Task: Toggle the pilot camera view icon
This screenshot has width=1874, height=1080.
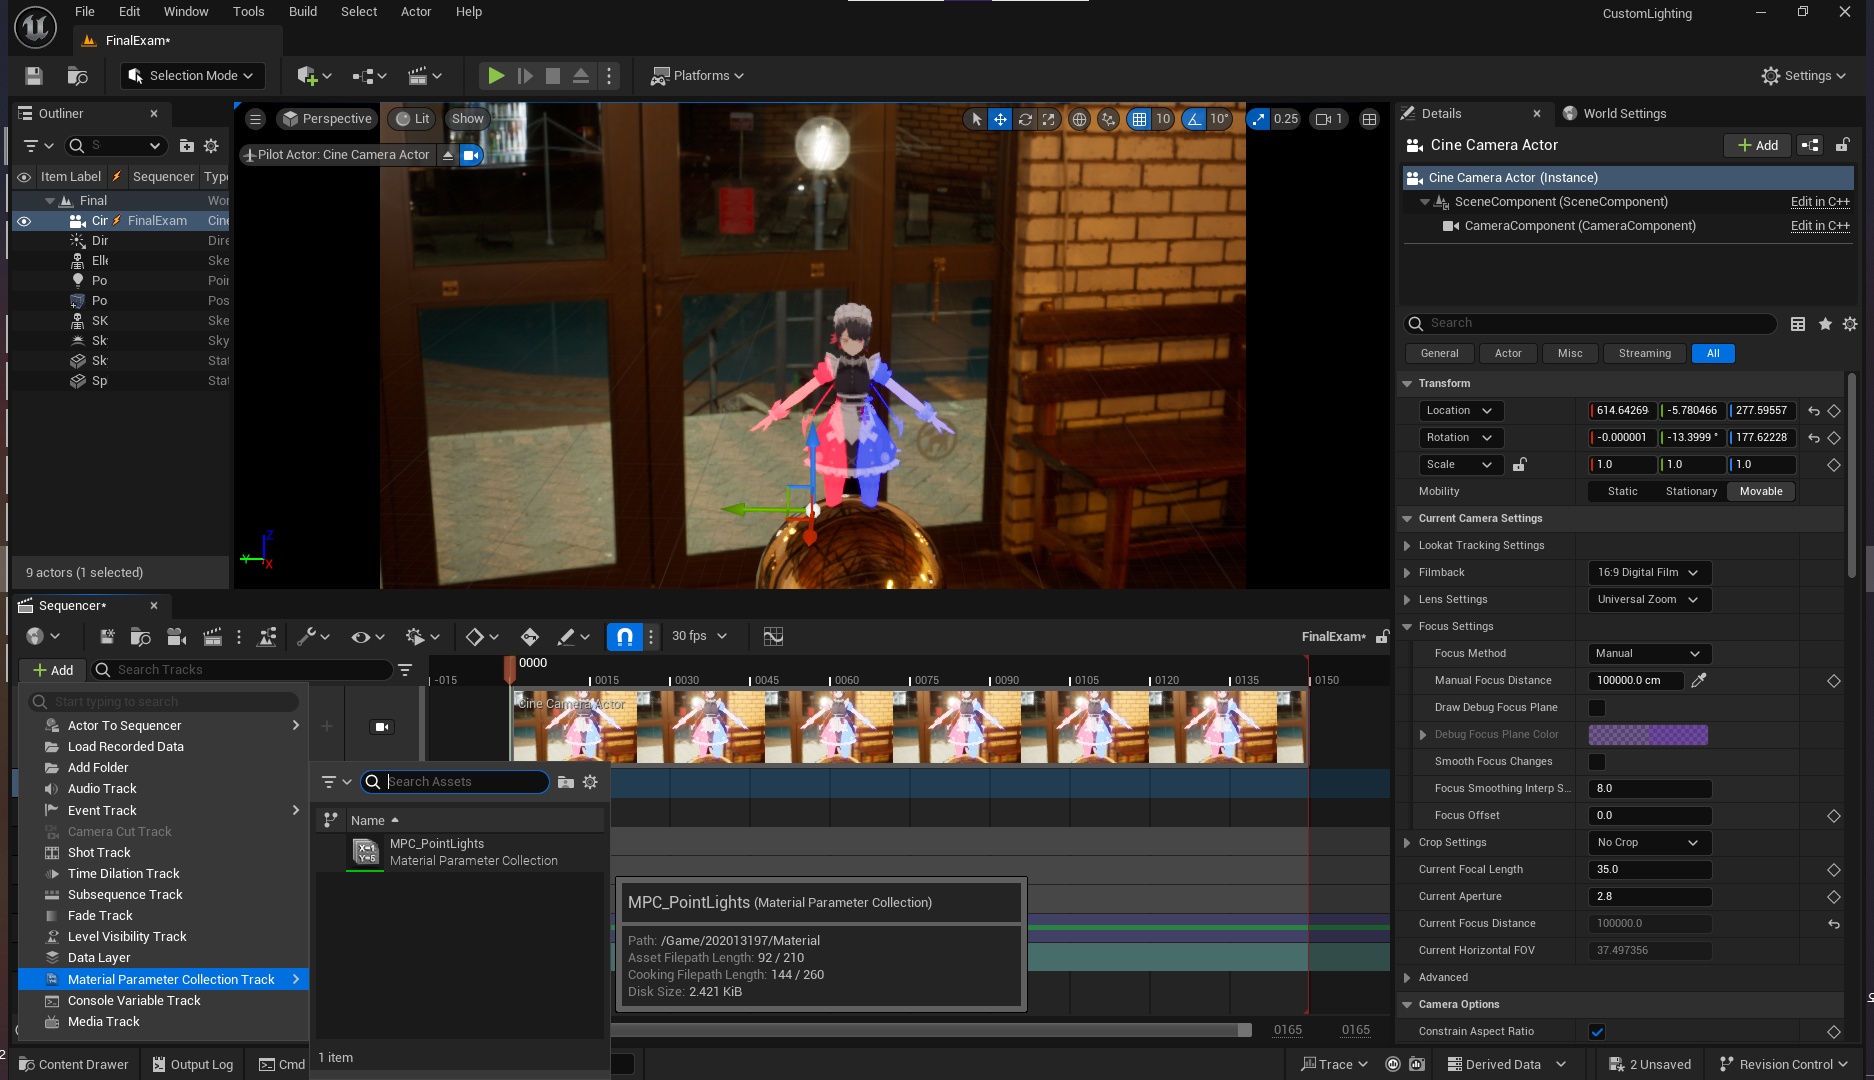Action: (471, 155)
